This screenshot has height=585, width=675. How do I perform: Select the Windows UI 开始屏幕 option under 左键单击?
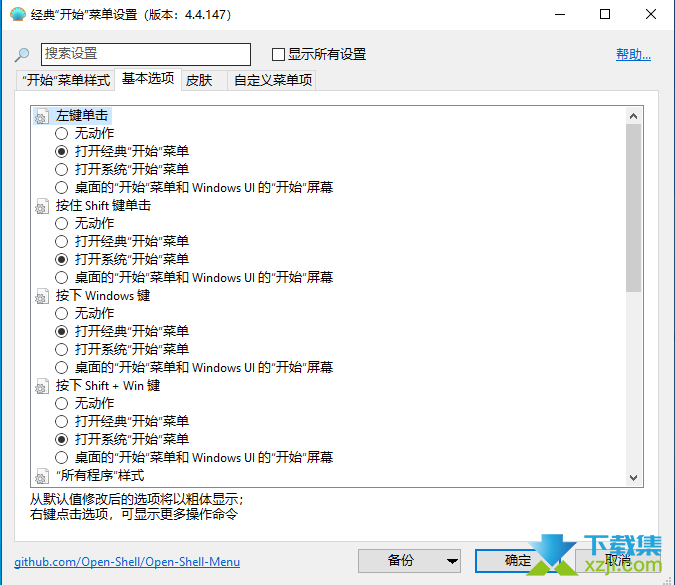62,188
